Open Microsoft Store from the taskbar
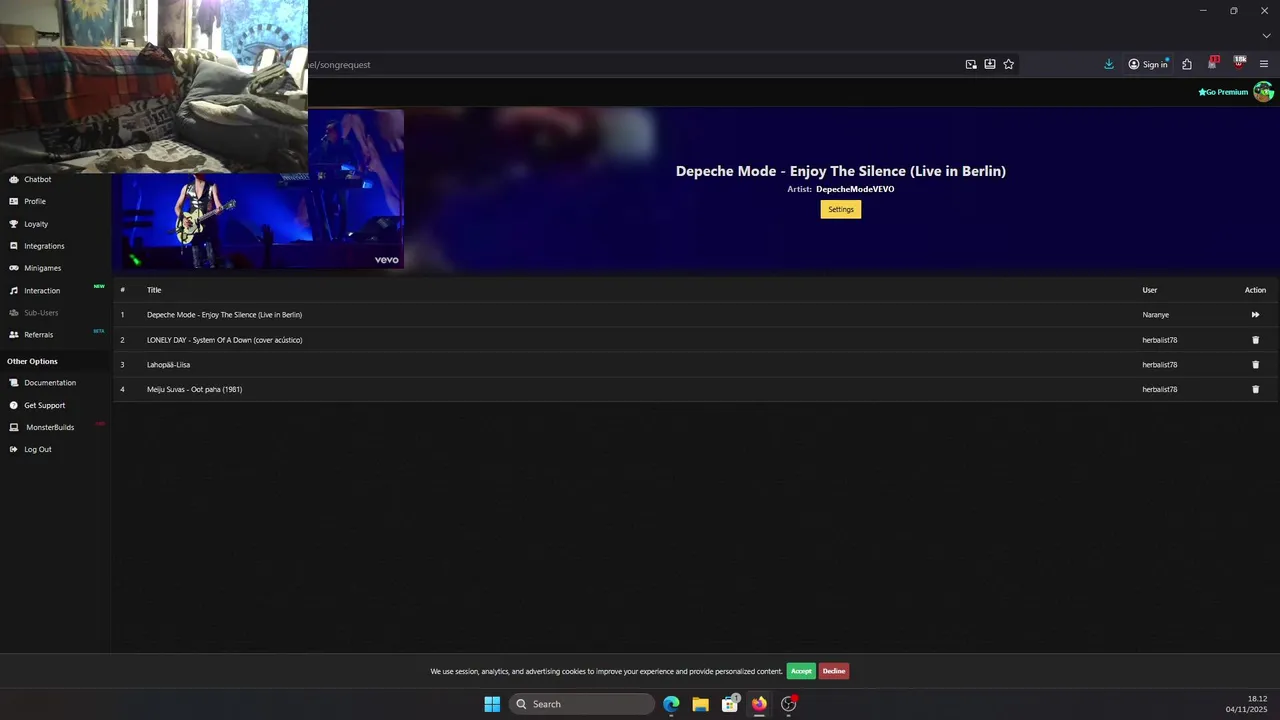 (730, 704)
